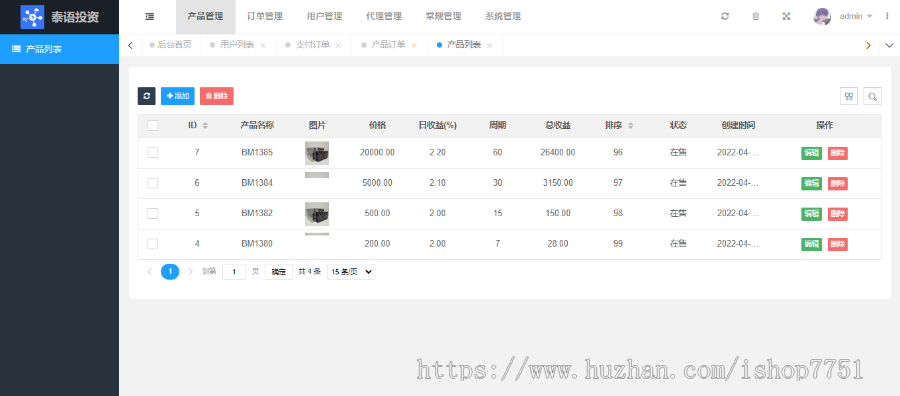Sort by ID column arrows
The image size is (900, 396).
click(205, 126)
